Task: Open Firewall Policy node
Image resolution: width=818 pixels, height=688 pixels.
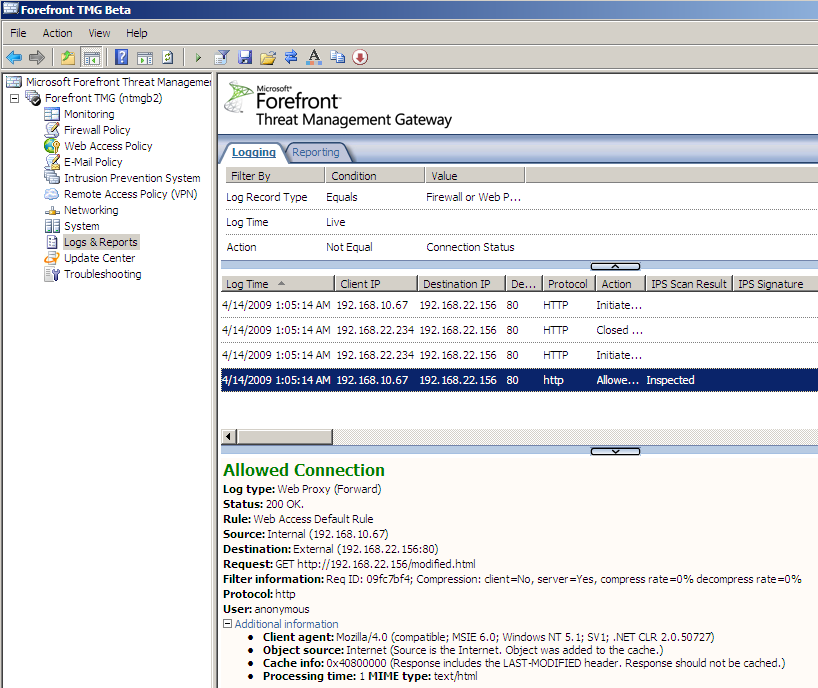Action: 97,130
